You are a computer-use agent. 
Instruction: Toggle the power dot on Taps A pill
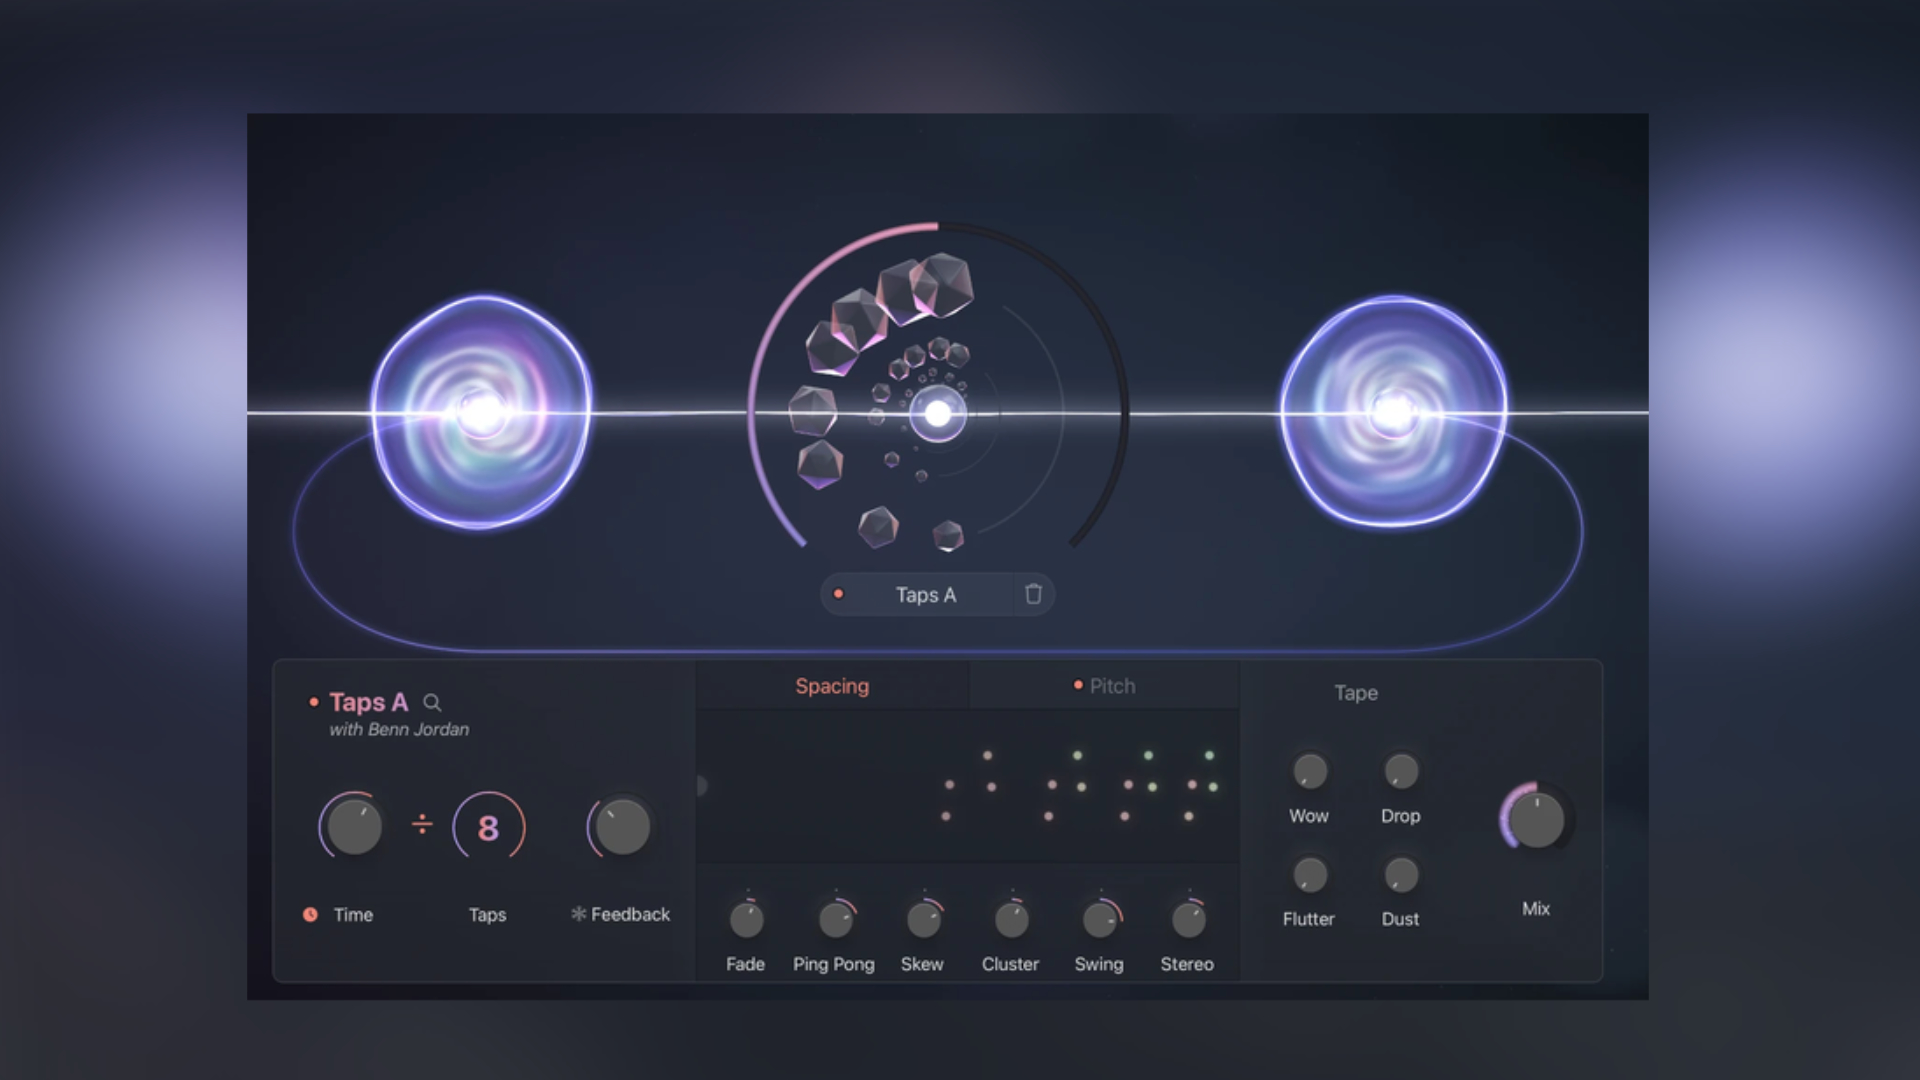pyautogui.click(x=839, y=594)
